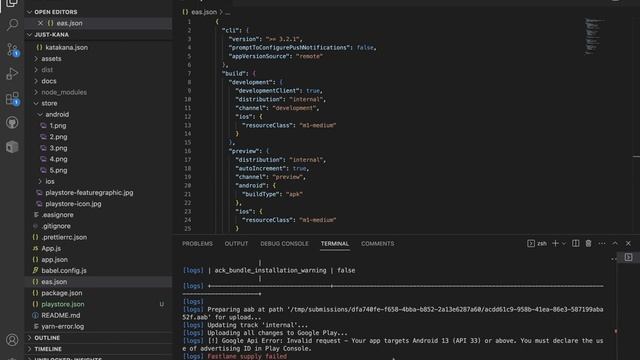Open package.json
The height and width of the screenshot is (360, 640).
[62, 293]
